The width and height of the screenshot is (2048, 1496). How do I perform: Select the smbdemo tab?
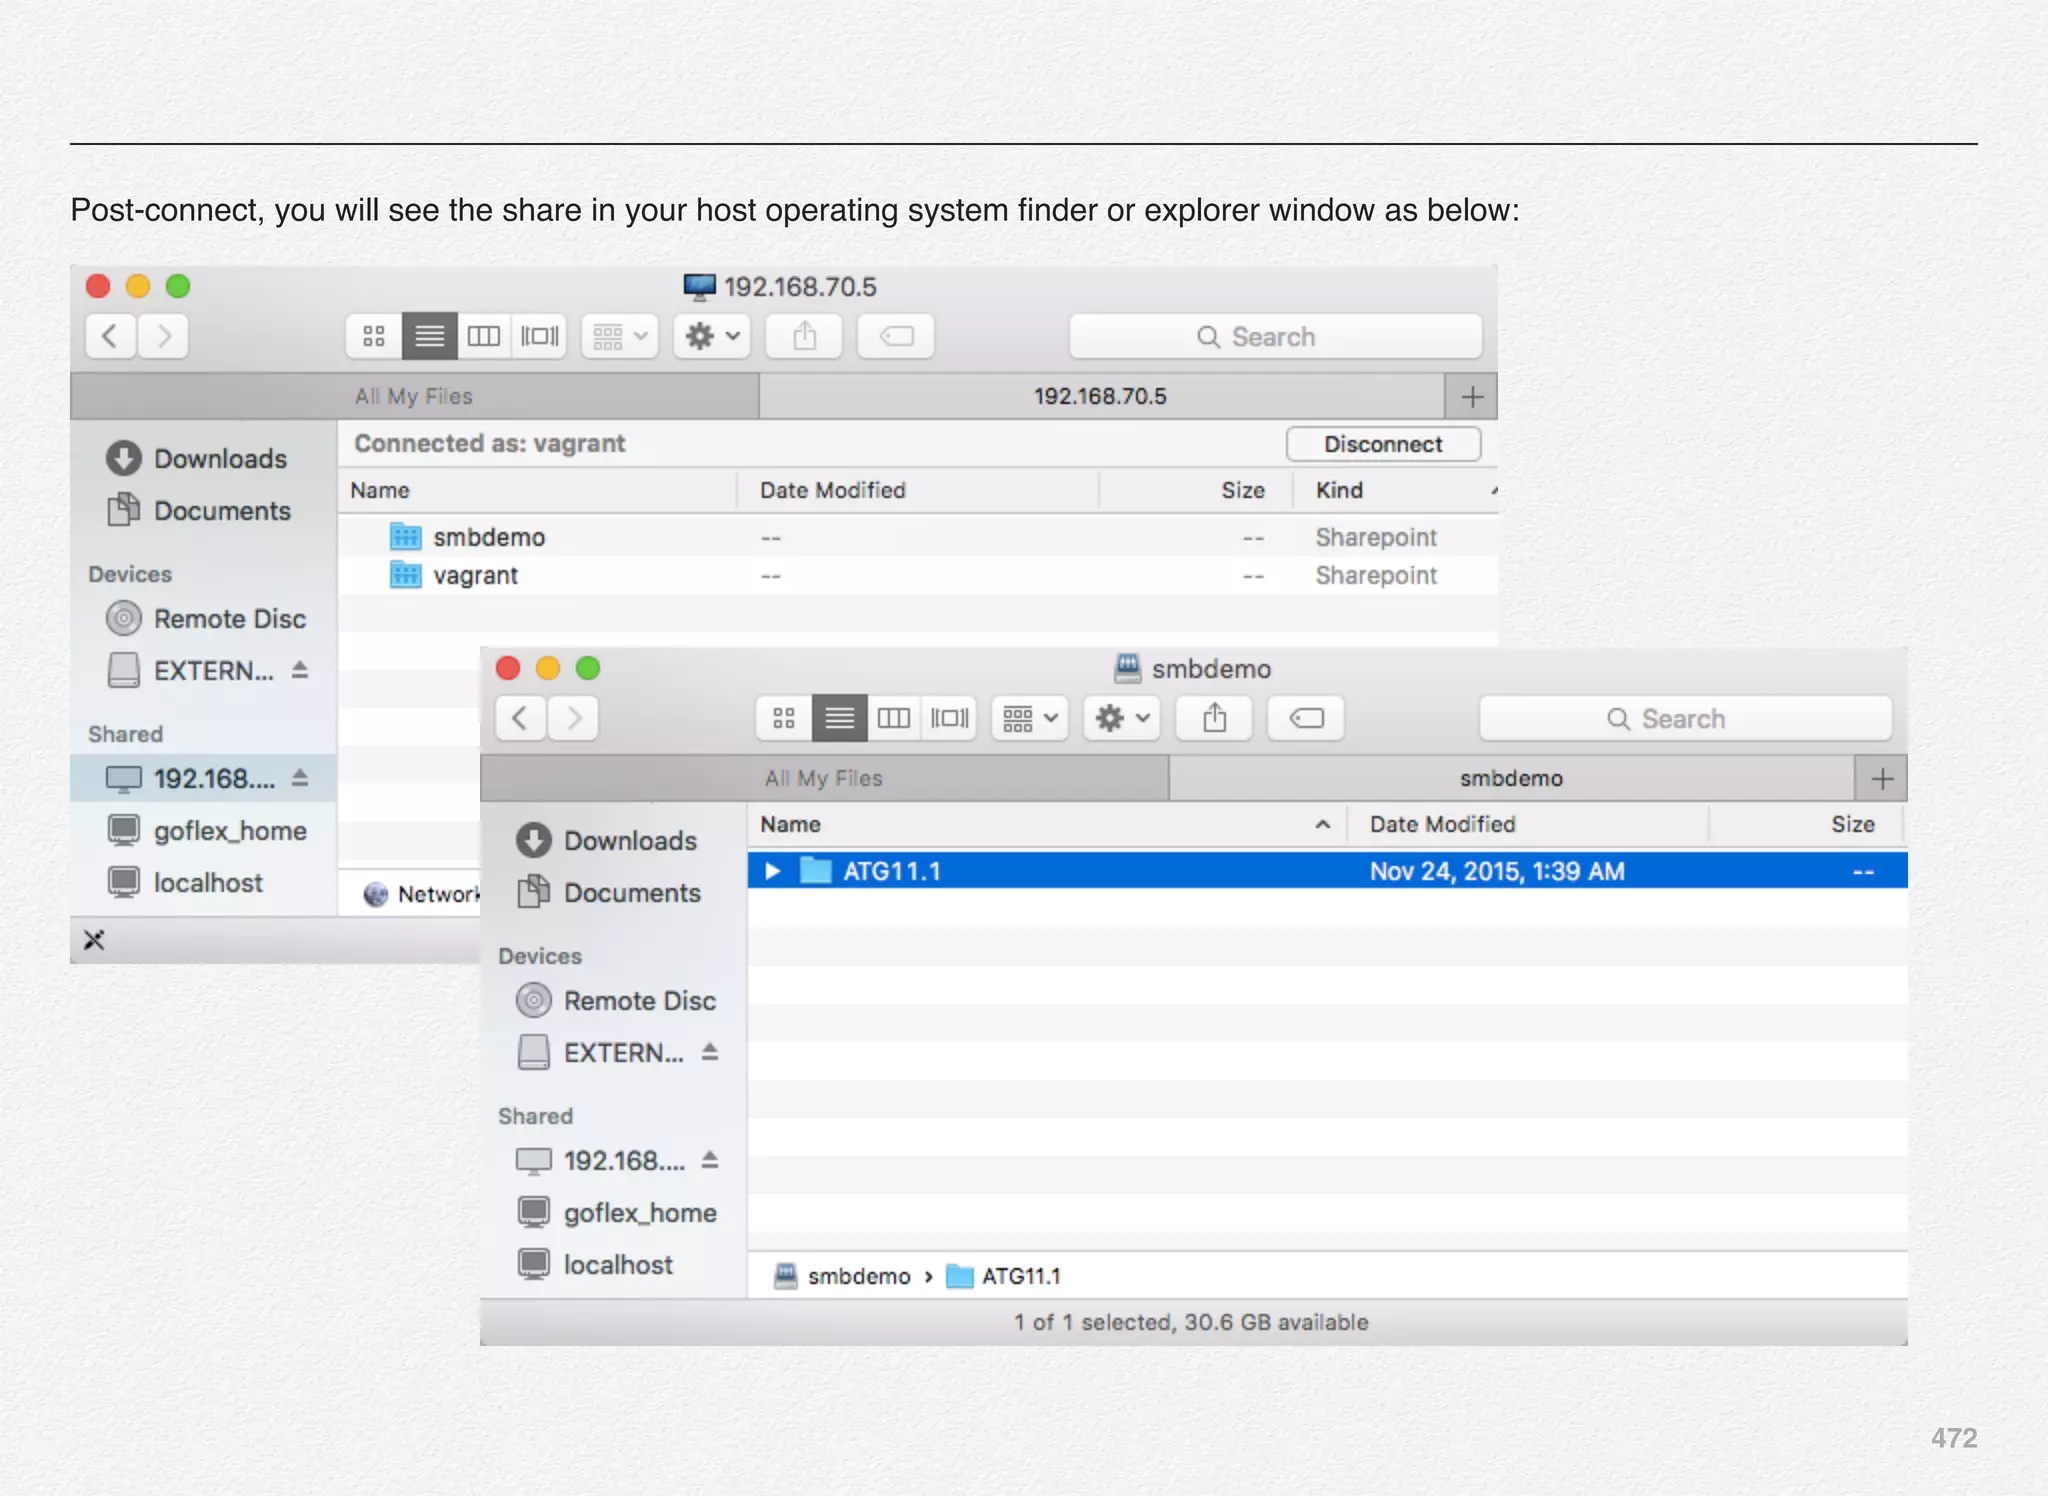(x=1512, y=778)
